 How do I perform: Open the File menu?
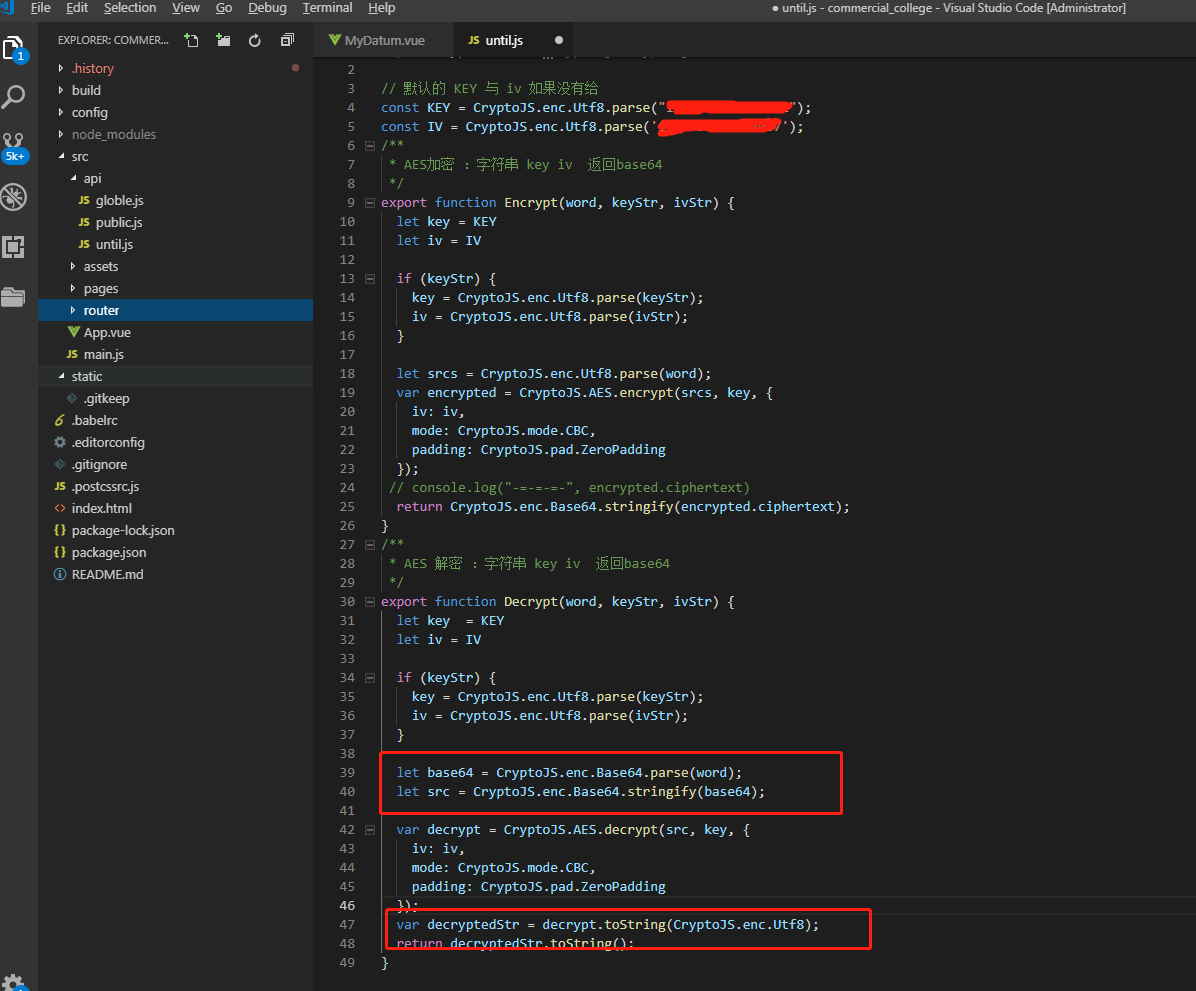pos(40,8)
